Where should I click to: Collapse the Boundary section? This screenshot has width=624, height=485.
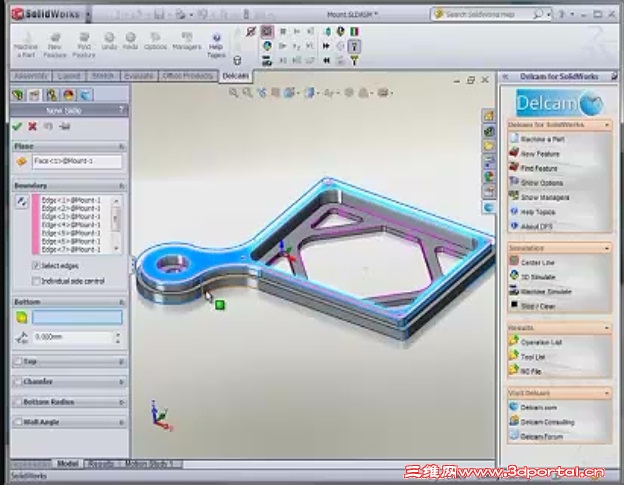[122, 186]
